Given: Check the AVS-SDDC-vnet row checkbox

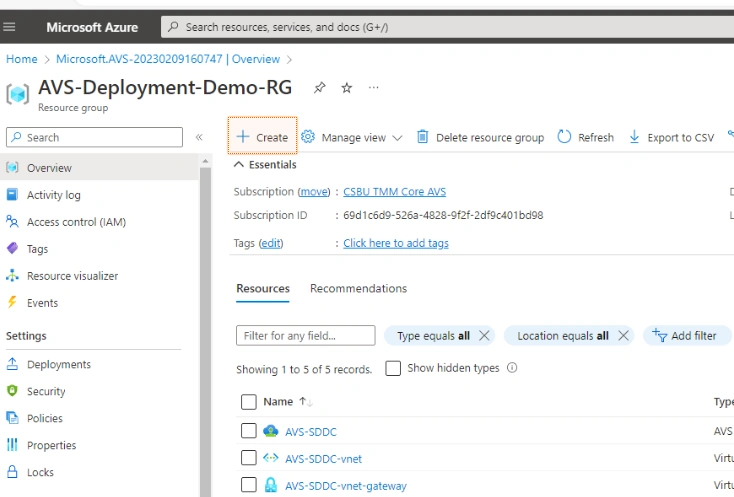Looking at the screenshot, I should click(x=249, y=458).
